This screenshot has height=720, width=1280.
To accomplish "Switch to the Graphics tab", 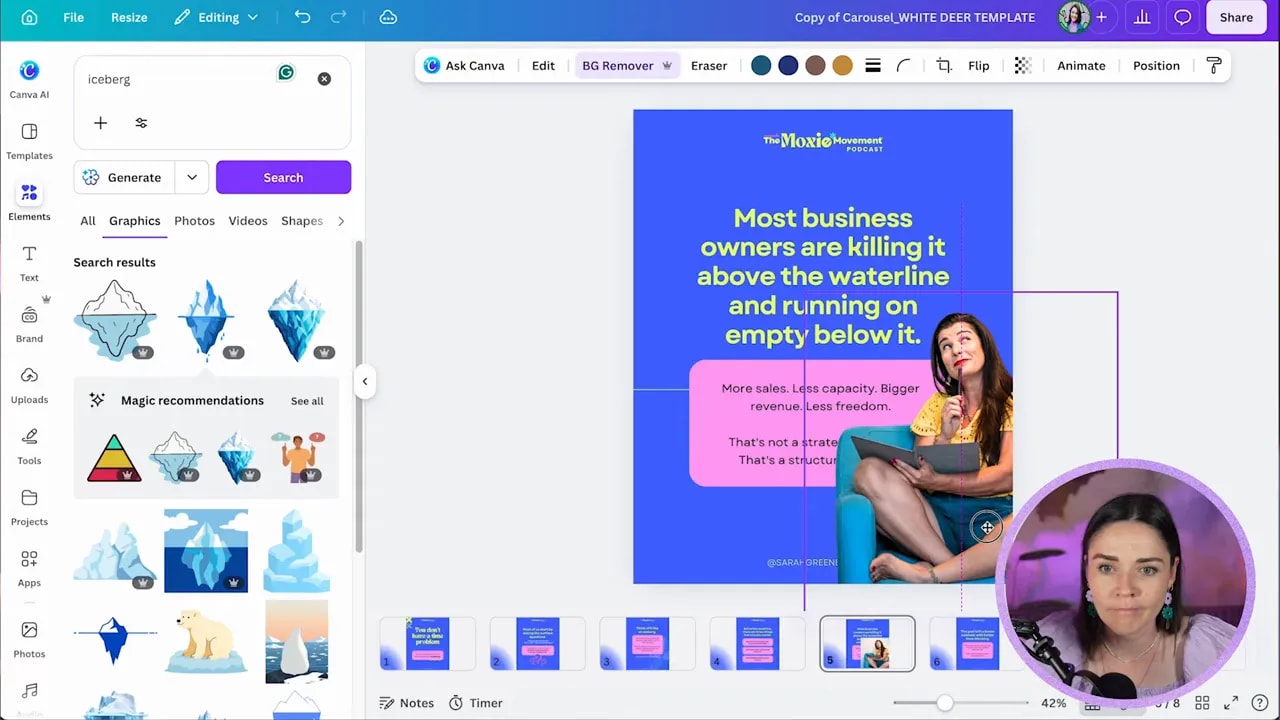I will coord(135,221).
